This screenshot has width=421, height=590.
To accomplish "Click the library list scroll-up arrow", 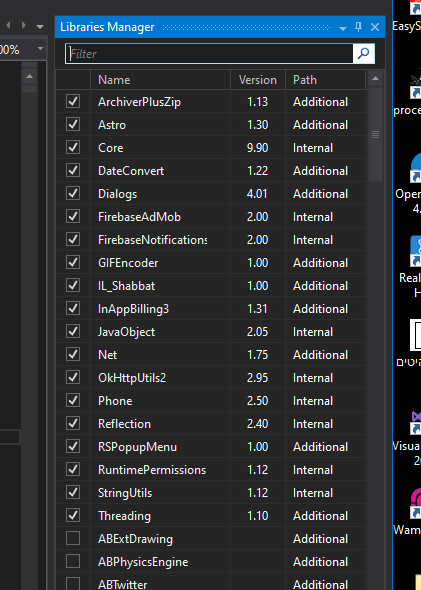I will (x=375, y=79).
